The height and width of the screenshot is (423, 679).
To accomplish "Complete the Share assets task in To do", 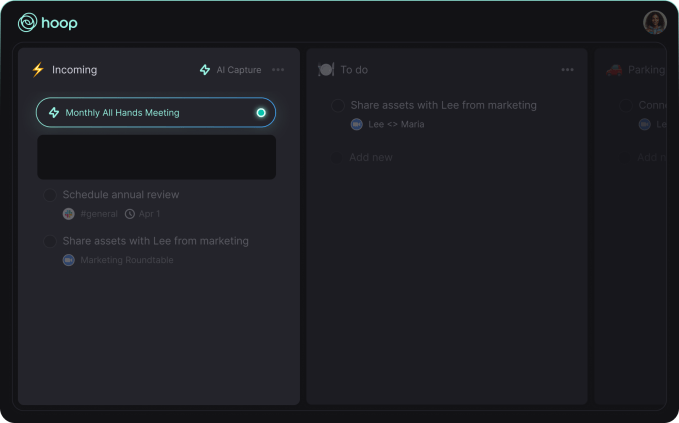I will [x=338, y=105].
